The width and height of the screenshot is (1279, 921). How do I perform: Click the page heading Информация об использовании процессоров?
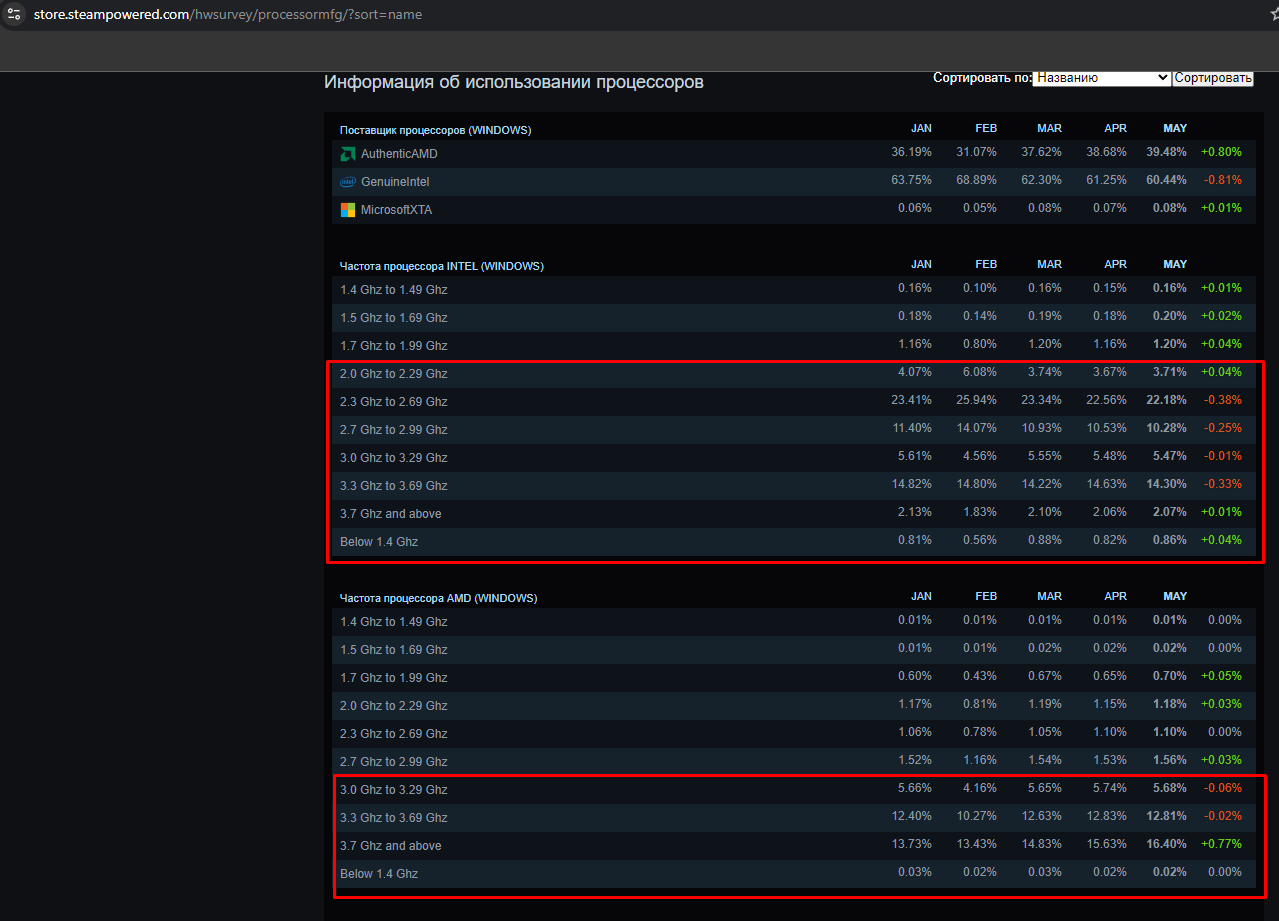514,82
